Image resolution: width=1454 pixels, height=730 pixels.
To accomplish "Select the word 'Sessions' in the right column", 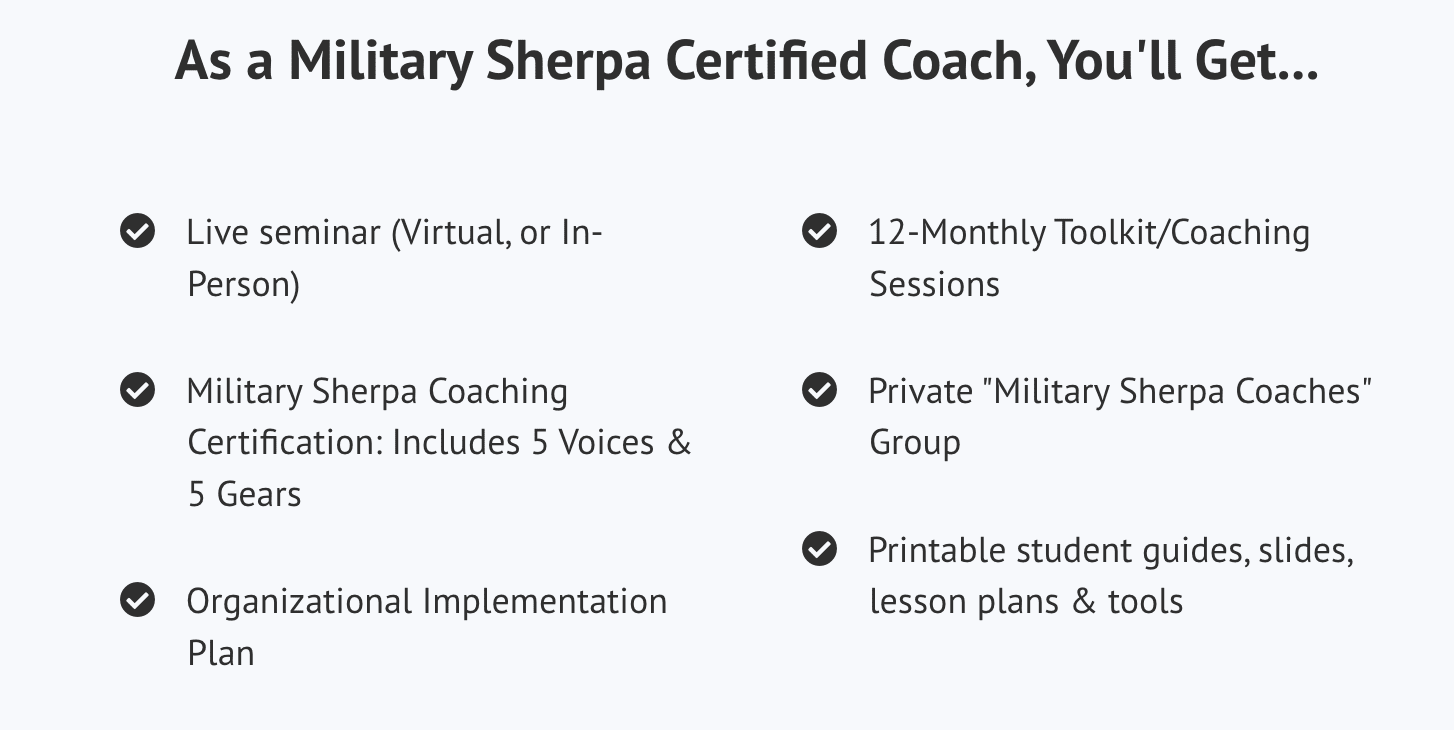I will [x=934, y=285].
